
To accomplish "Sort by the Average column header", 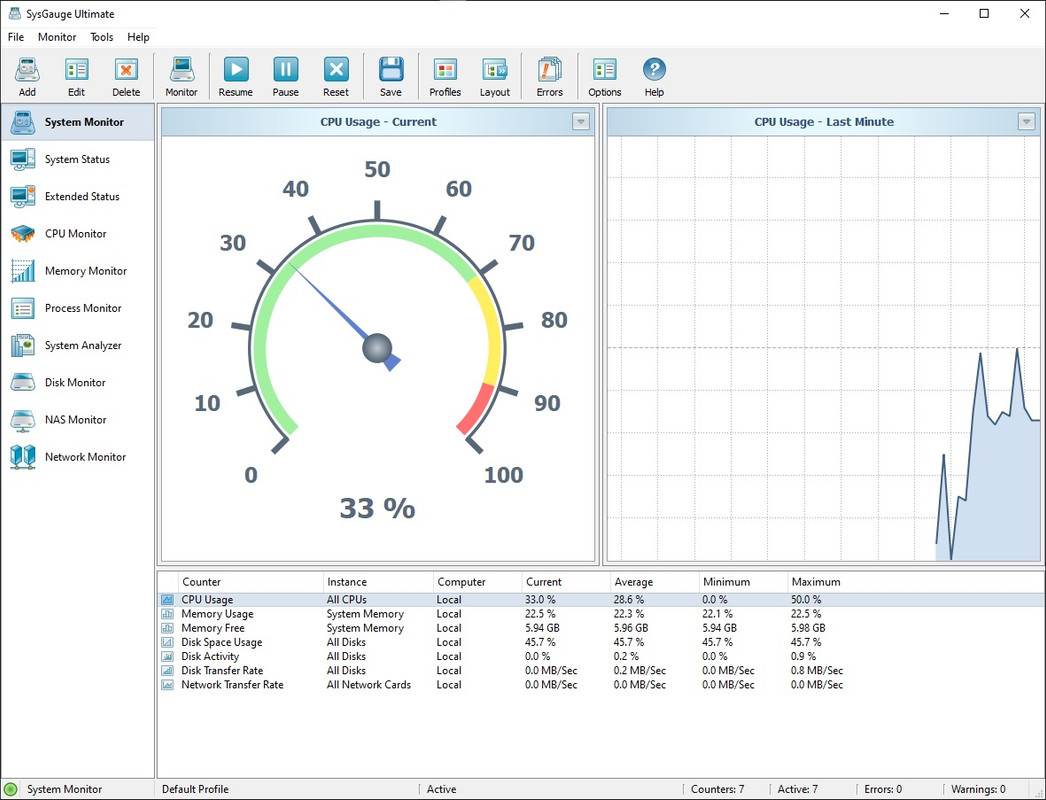I will pyautogui.click(x=654, y=582).
